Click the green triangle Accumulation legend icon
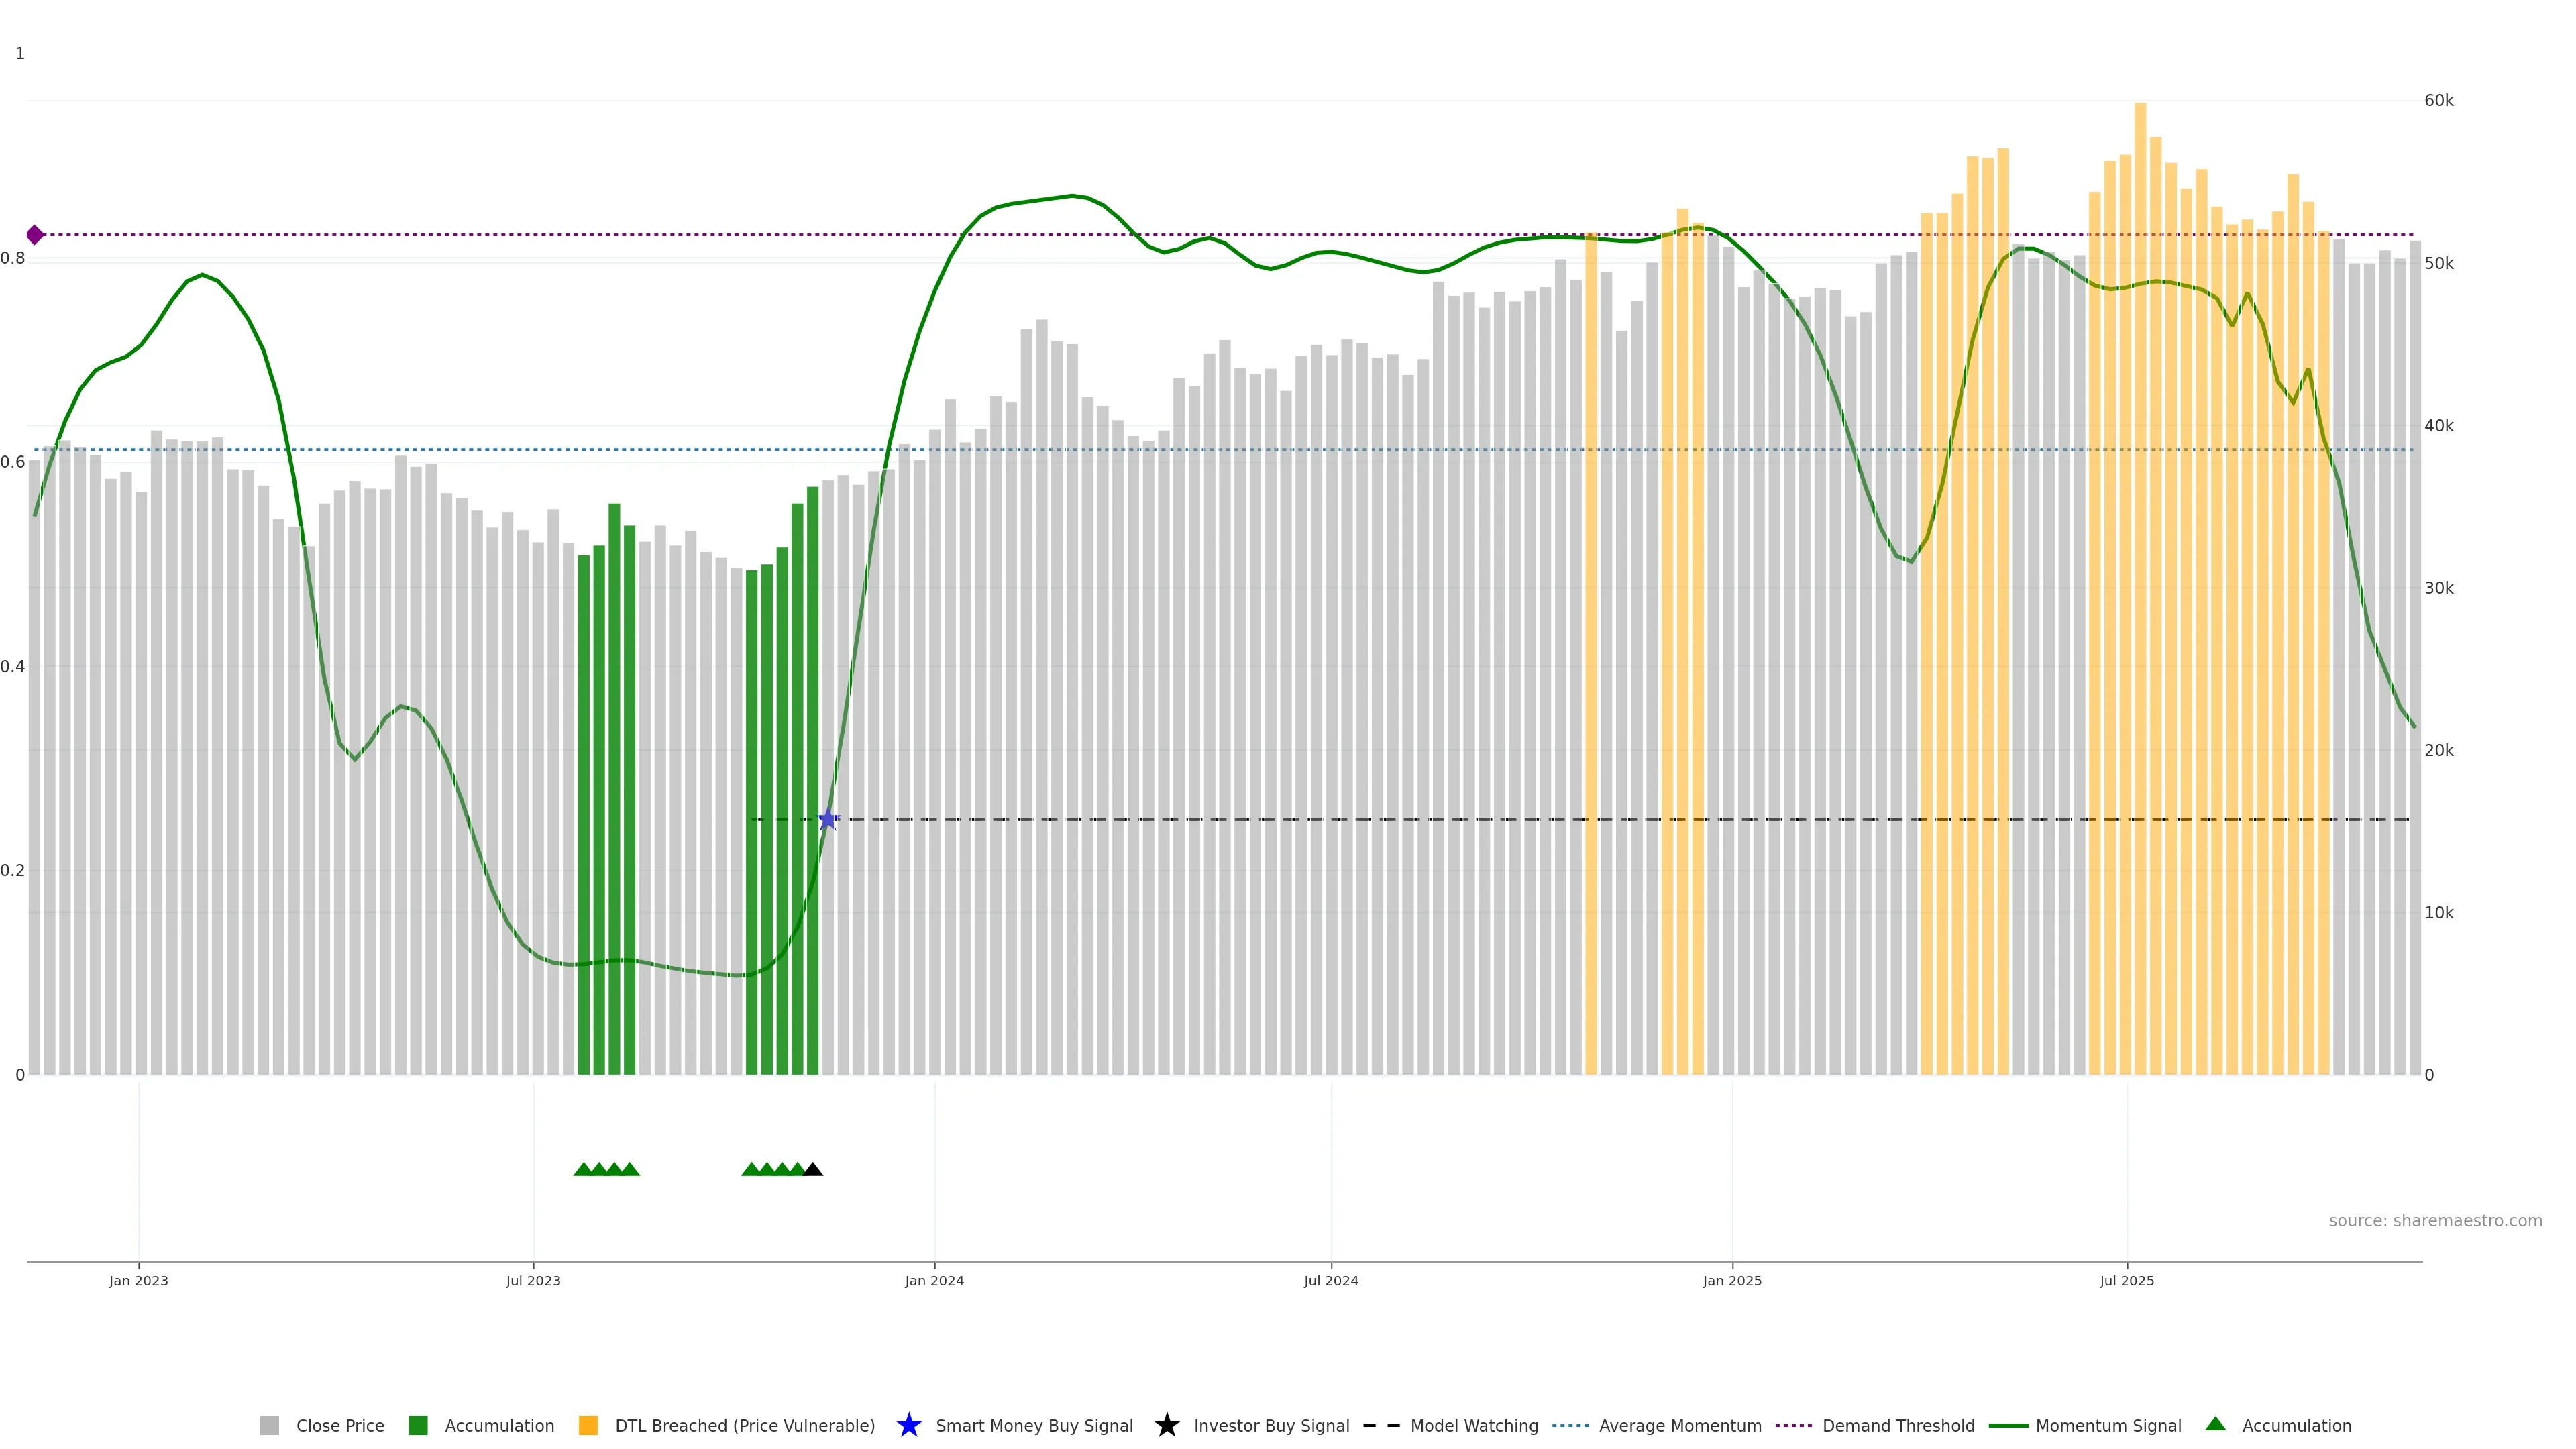2576x1449 pixels. (x=2215, y=1424)
